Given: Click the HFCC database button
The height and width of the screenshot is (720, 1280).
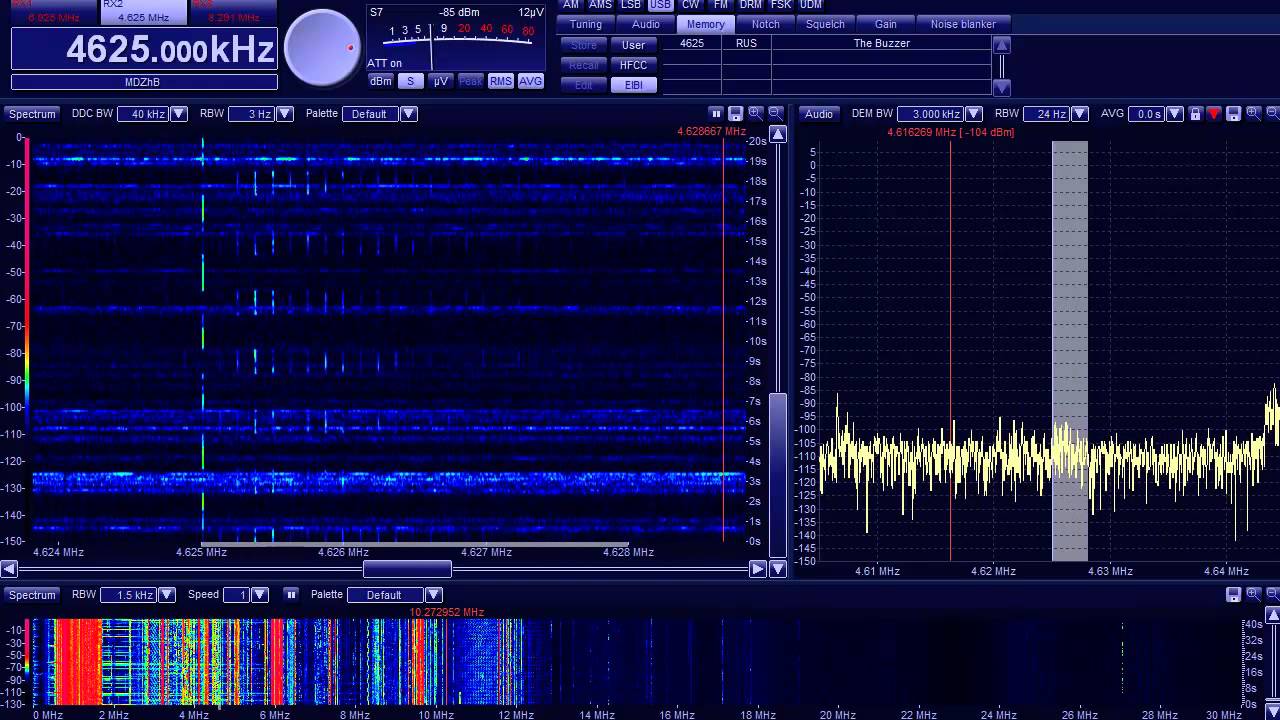Looking at the screenshot, I should point(633,65).
